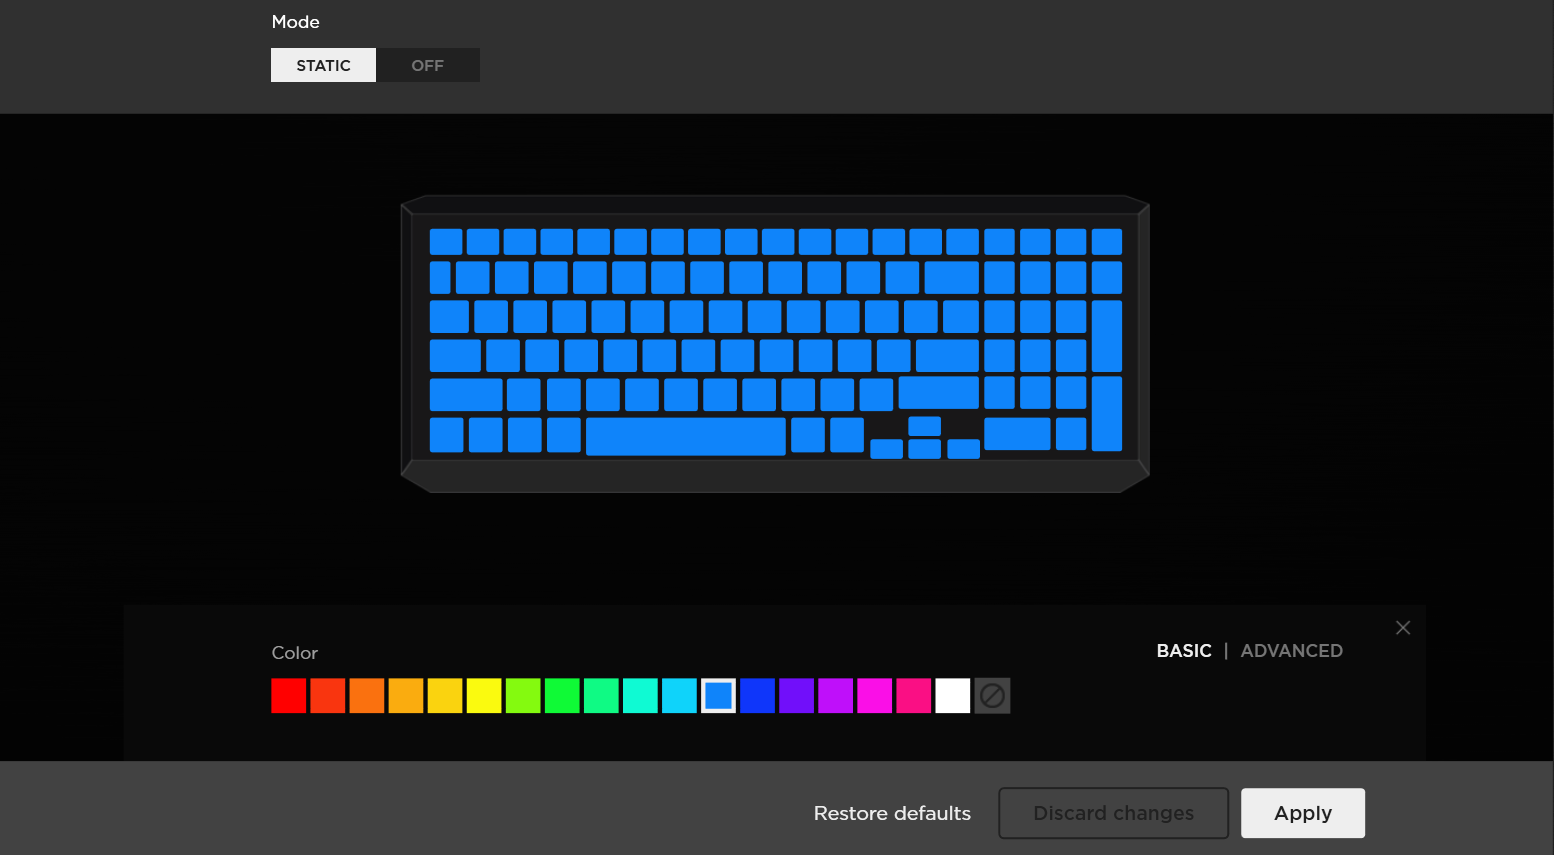
Task: Choose the white color swatch
Action: tap(953, 696)
